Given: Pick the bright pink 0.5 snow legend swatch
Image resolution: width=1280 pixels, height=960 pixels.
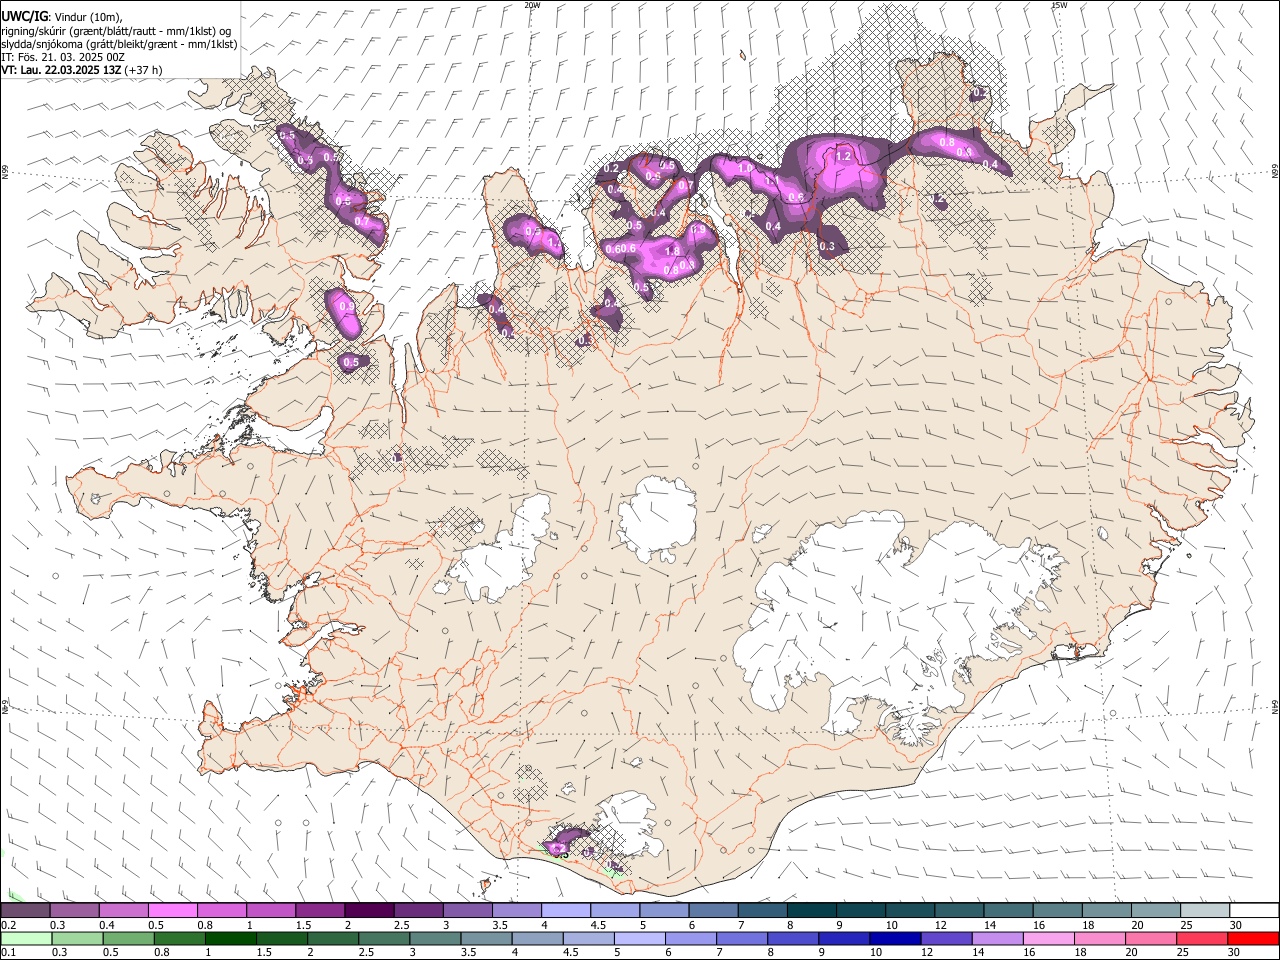Looking at the screenshot, I should click(x=172, y=911).
